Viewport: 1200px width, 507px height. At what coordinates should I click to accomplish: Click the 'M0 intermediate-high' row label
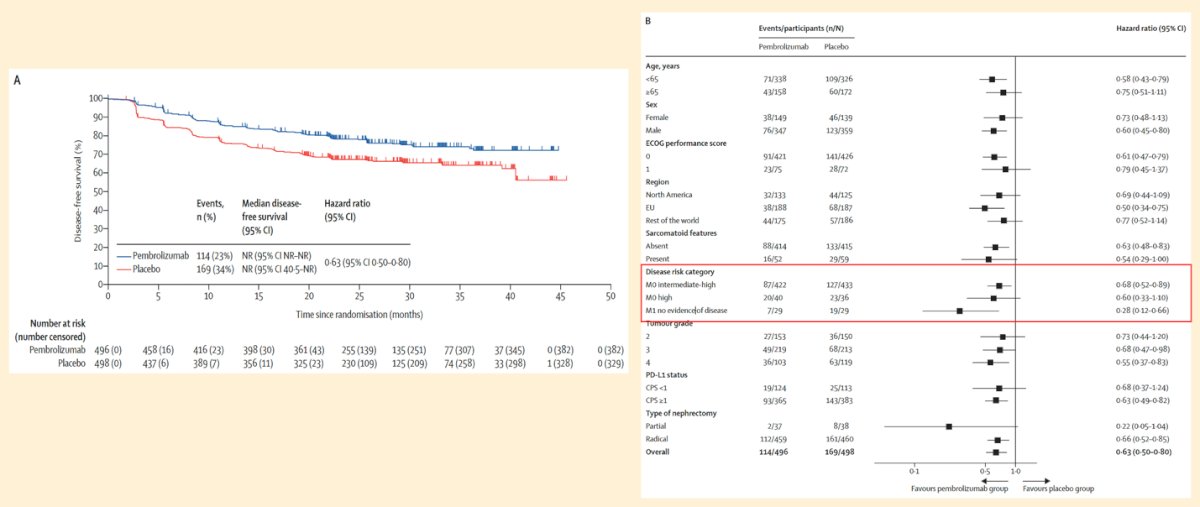click(681, 285)
